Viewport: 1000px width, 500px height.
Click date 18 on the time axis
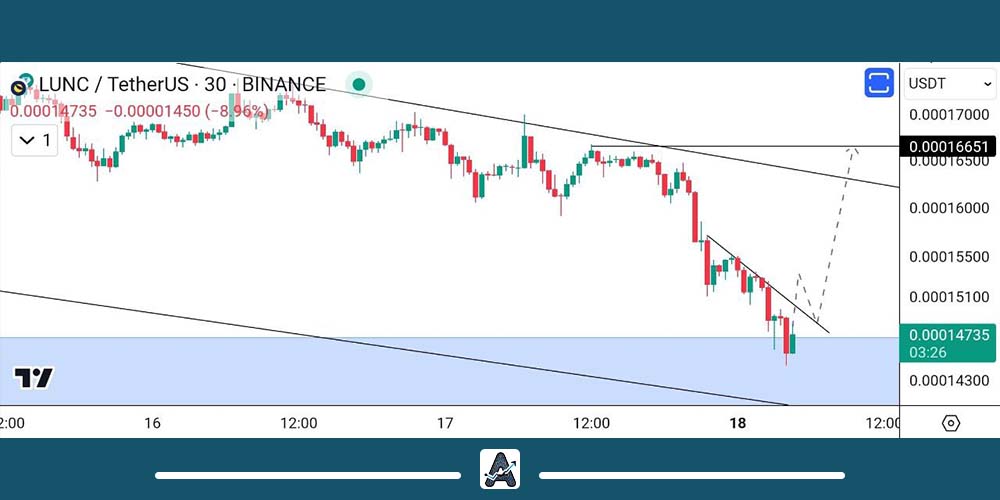pos(738,423)
